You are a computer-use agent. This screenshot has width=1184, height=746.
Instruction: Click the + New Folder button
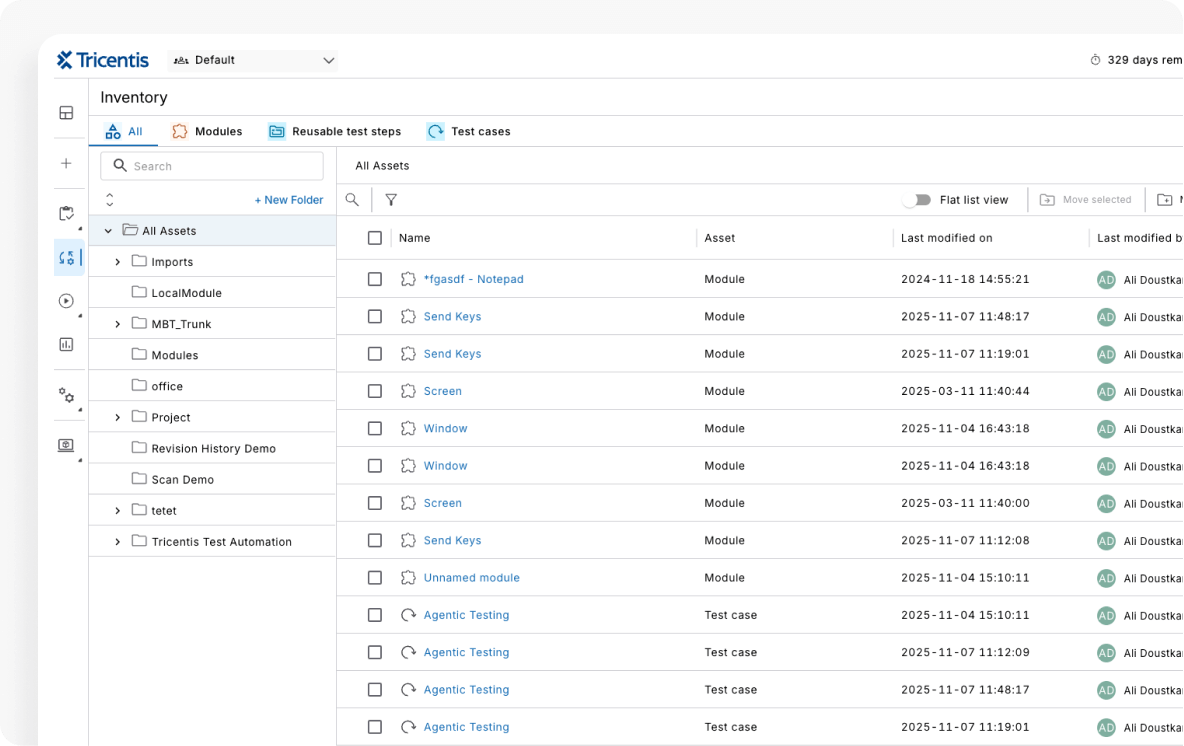click(x=288, y=200)
